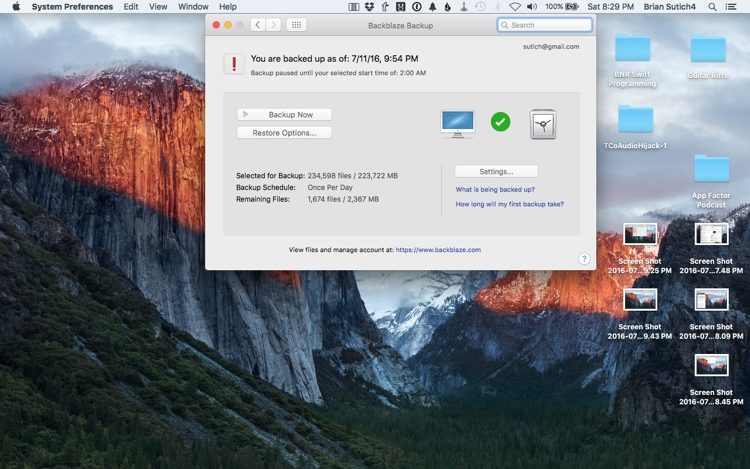The width and height of the screenshot is (750, 469).
Task: Open the View menu
Action: click(158, 7)
